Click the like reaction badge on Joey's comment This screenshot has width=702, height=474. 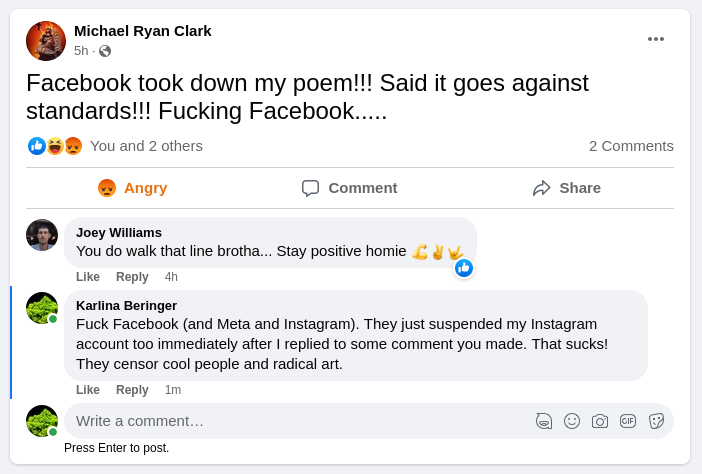(464, 268)
